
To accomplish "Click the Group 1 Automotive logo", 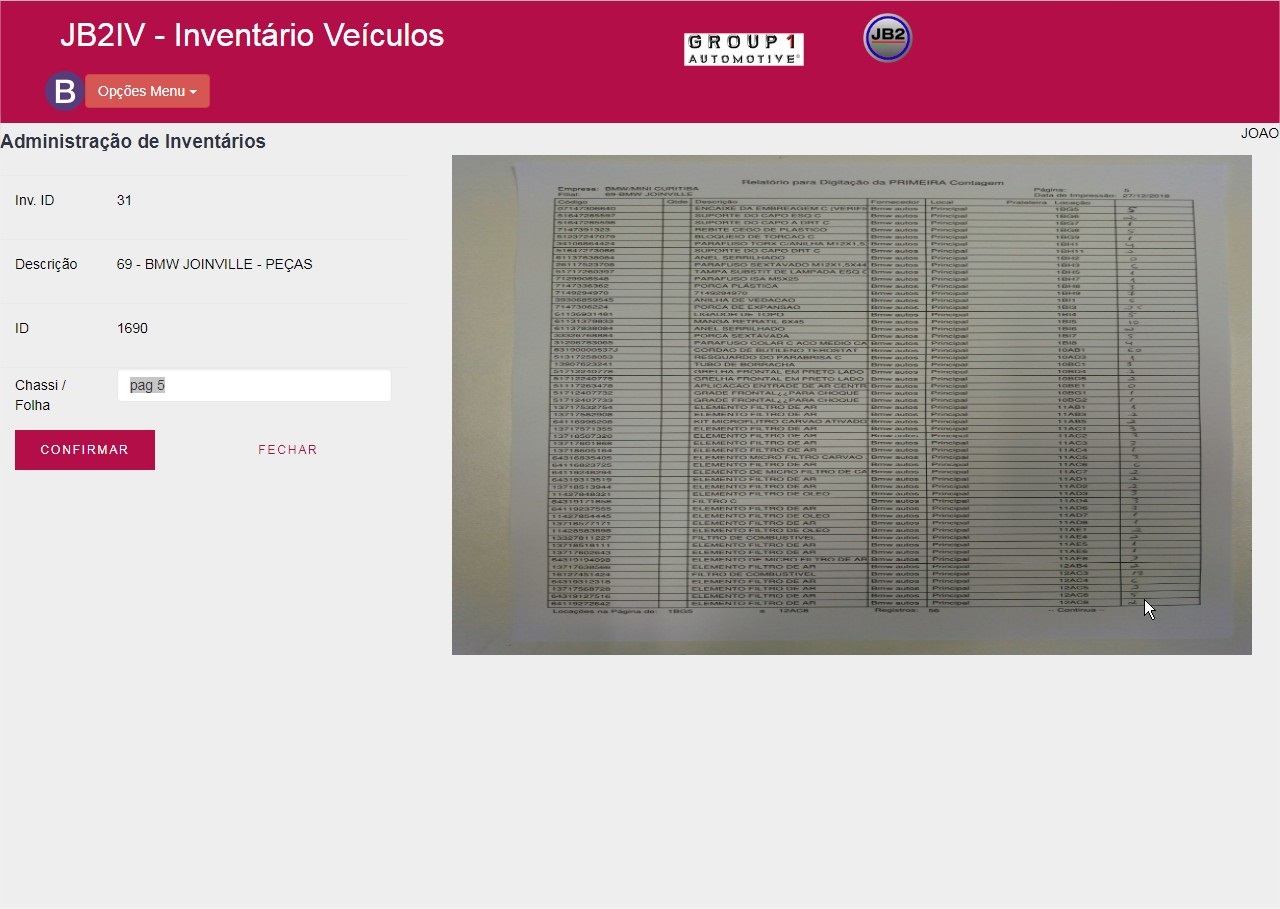I will coord(743,49).
